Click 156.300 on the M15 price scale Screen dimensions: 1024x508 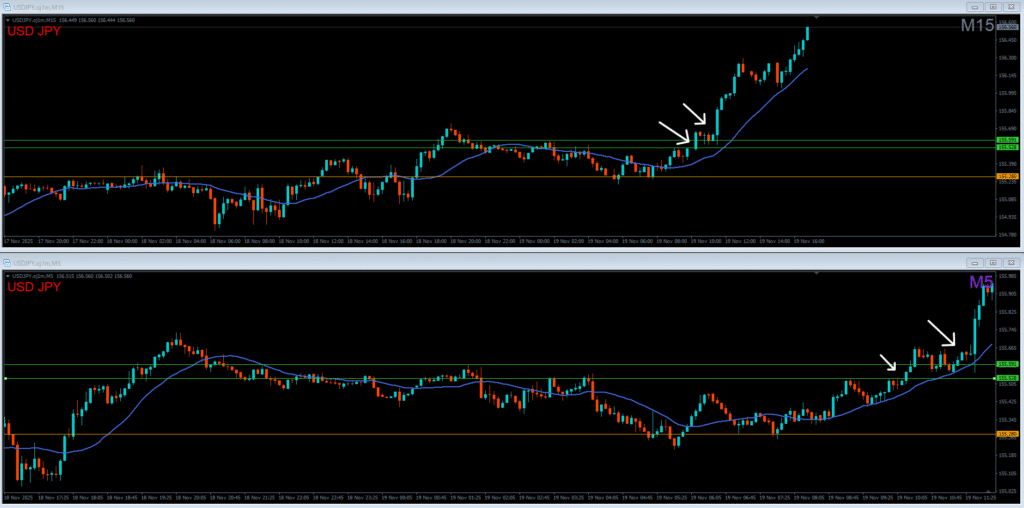[x=1007, y=57]
